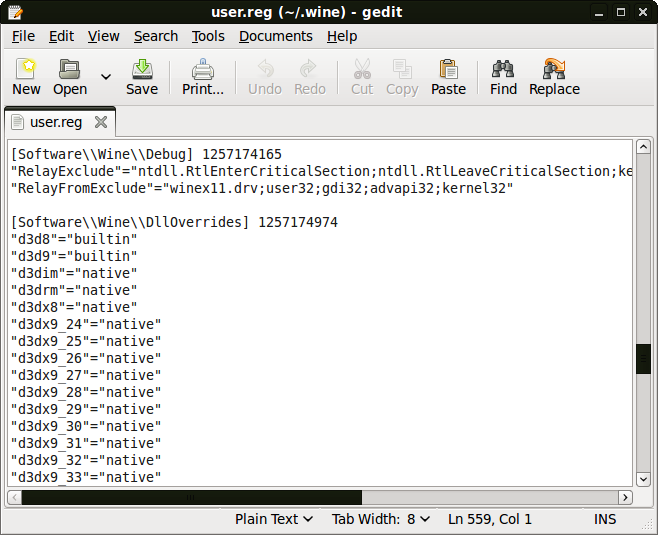Click the INS insert mode indicator
Screen dimensions: 658x535
click(x=605, y=519)
